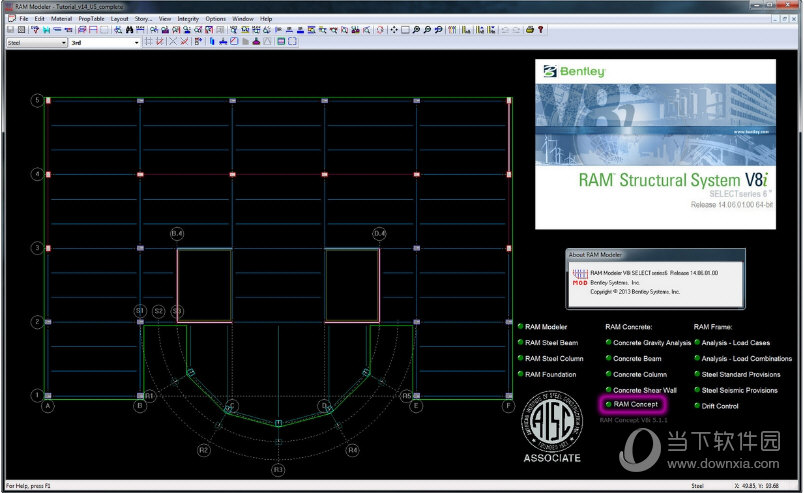This screenshot has height=493, width=804.
Task: Click 'RAM Foundation' text
Action: [550, 374]
